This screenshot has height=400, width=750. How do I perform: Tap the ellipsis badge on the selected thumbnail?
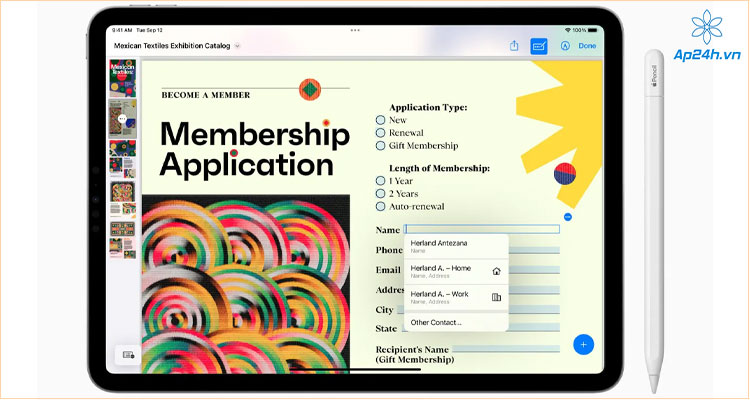(x=122, y=119)
